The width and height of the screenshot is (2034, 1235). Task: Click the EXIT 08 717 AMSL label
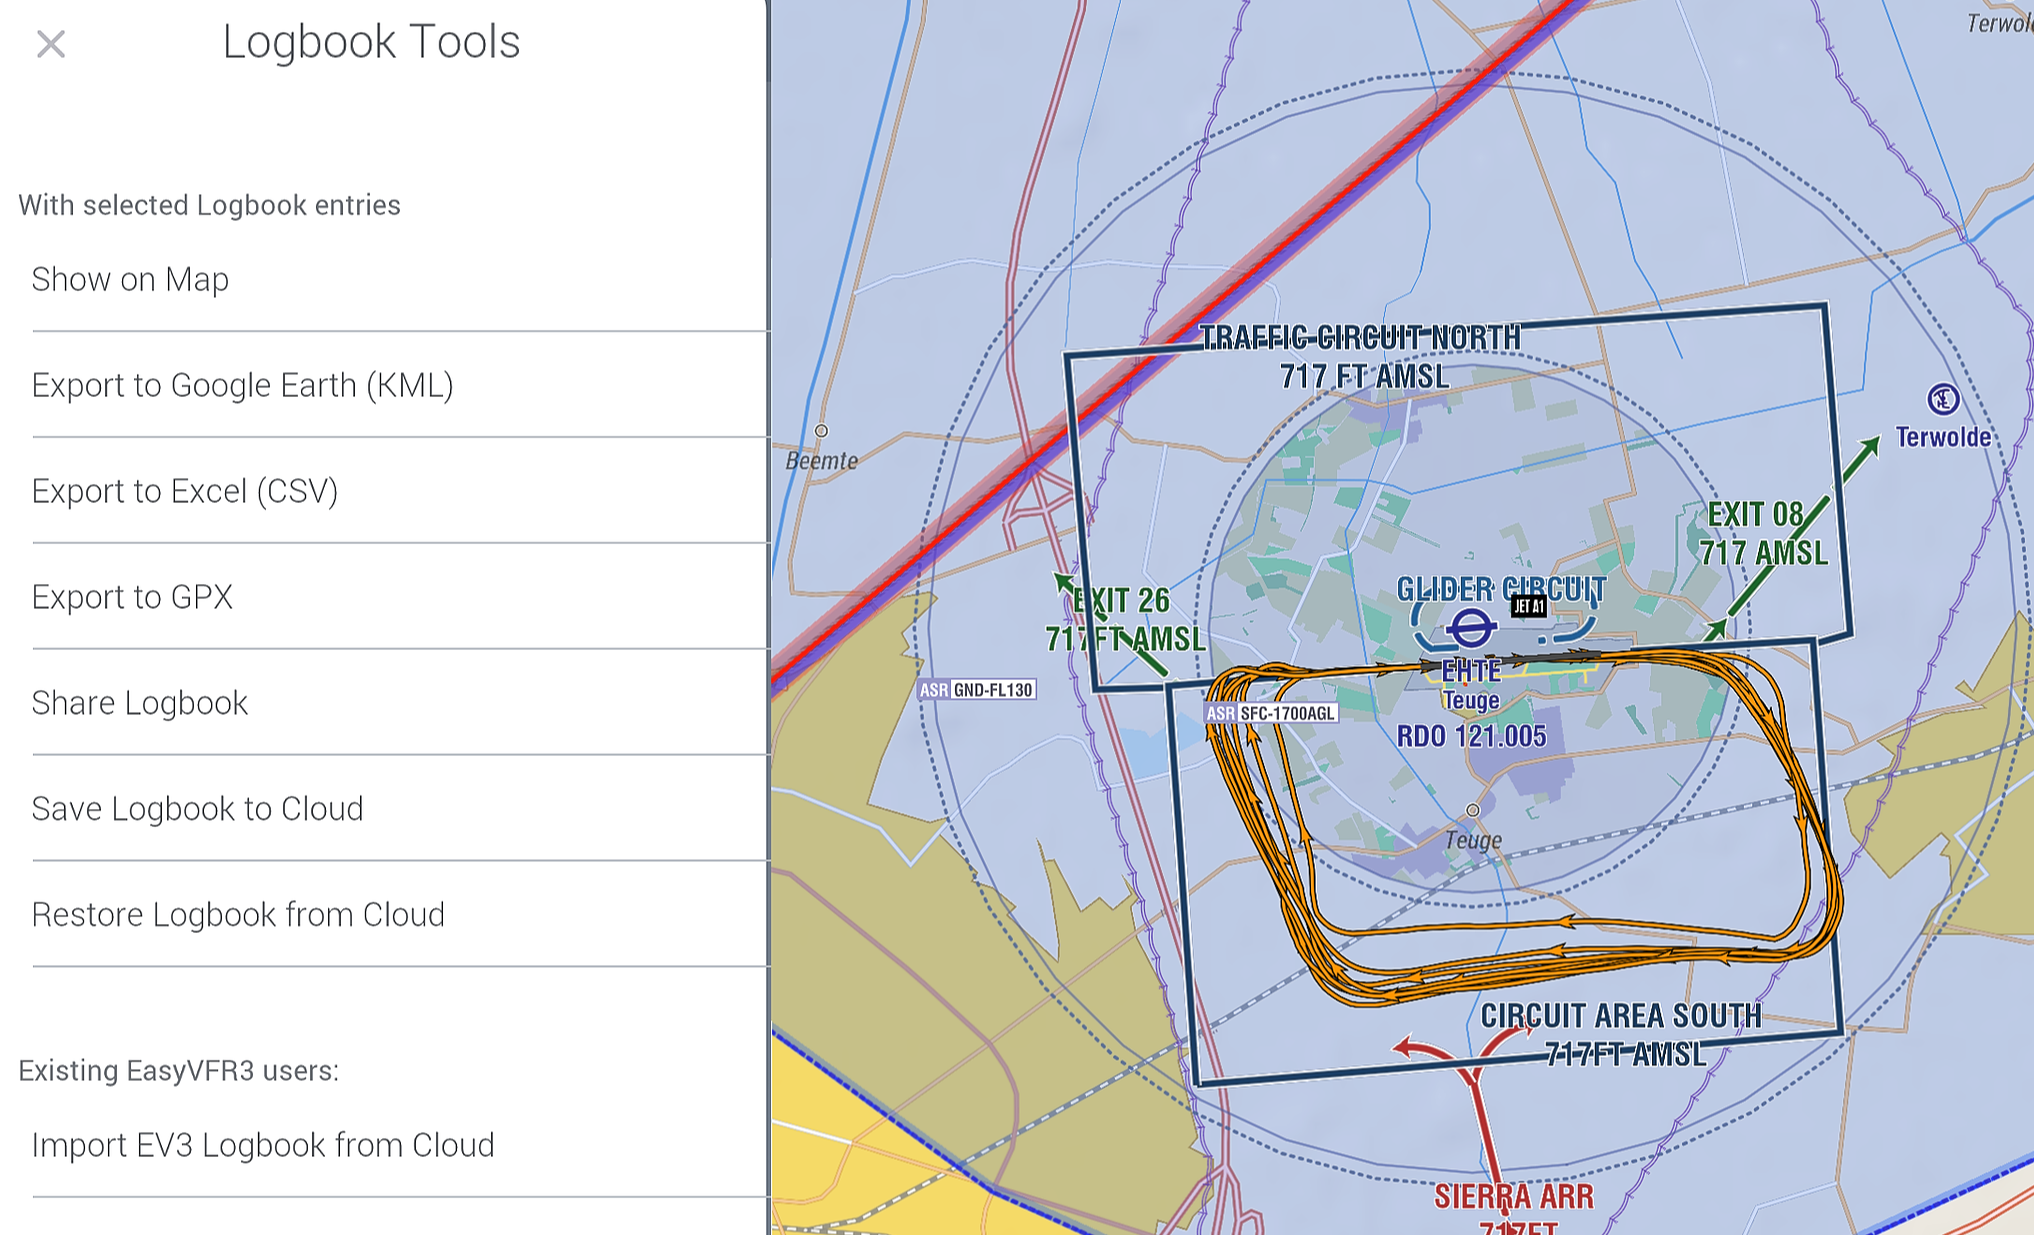pyautogui.click(x=1763, y=534)
